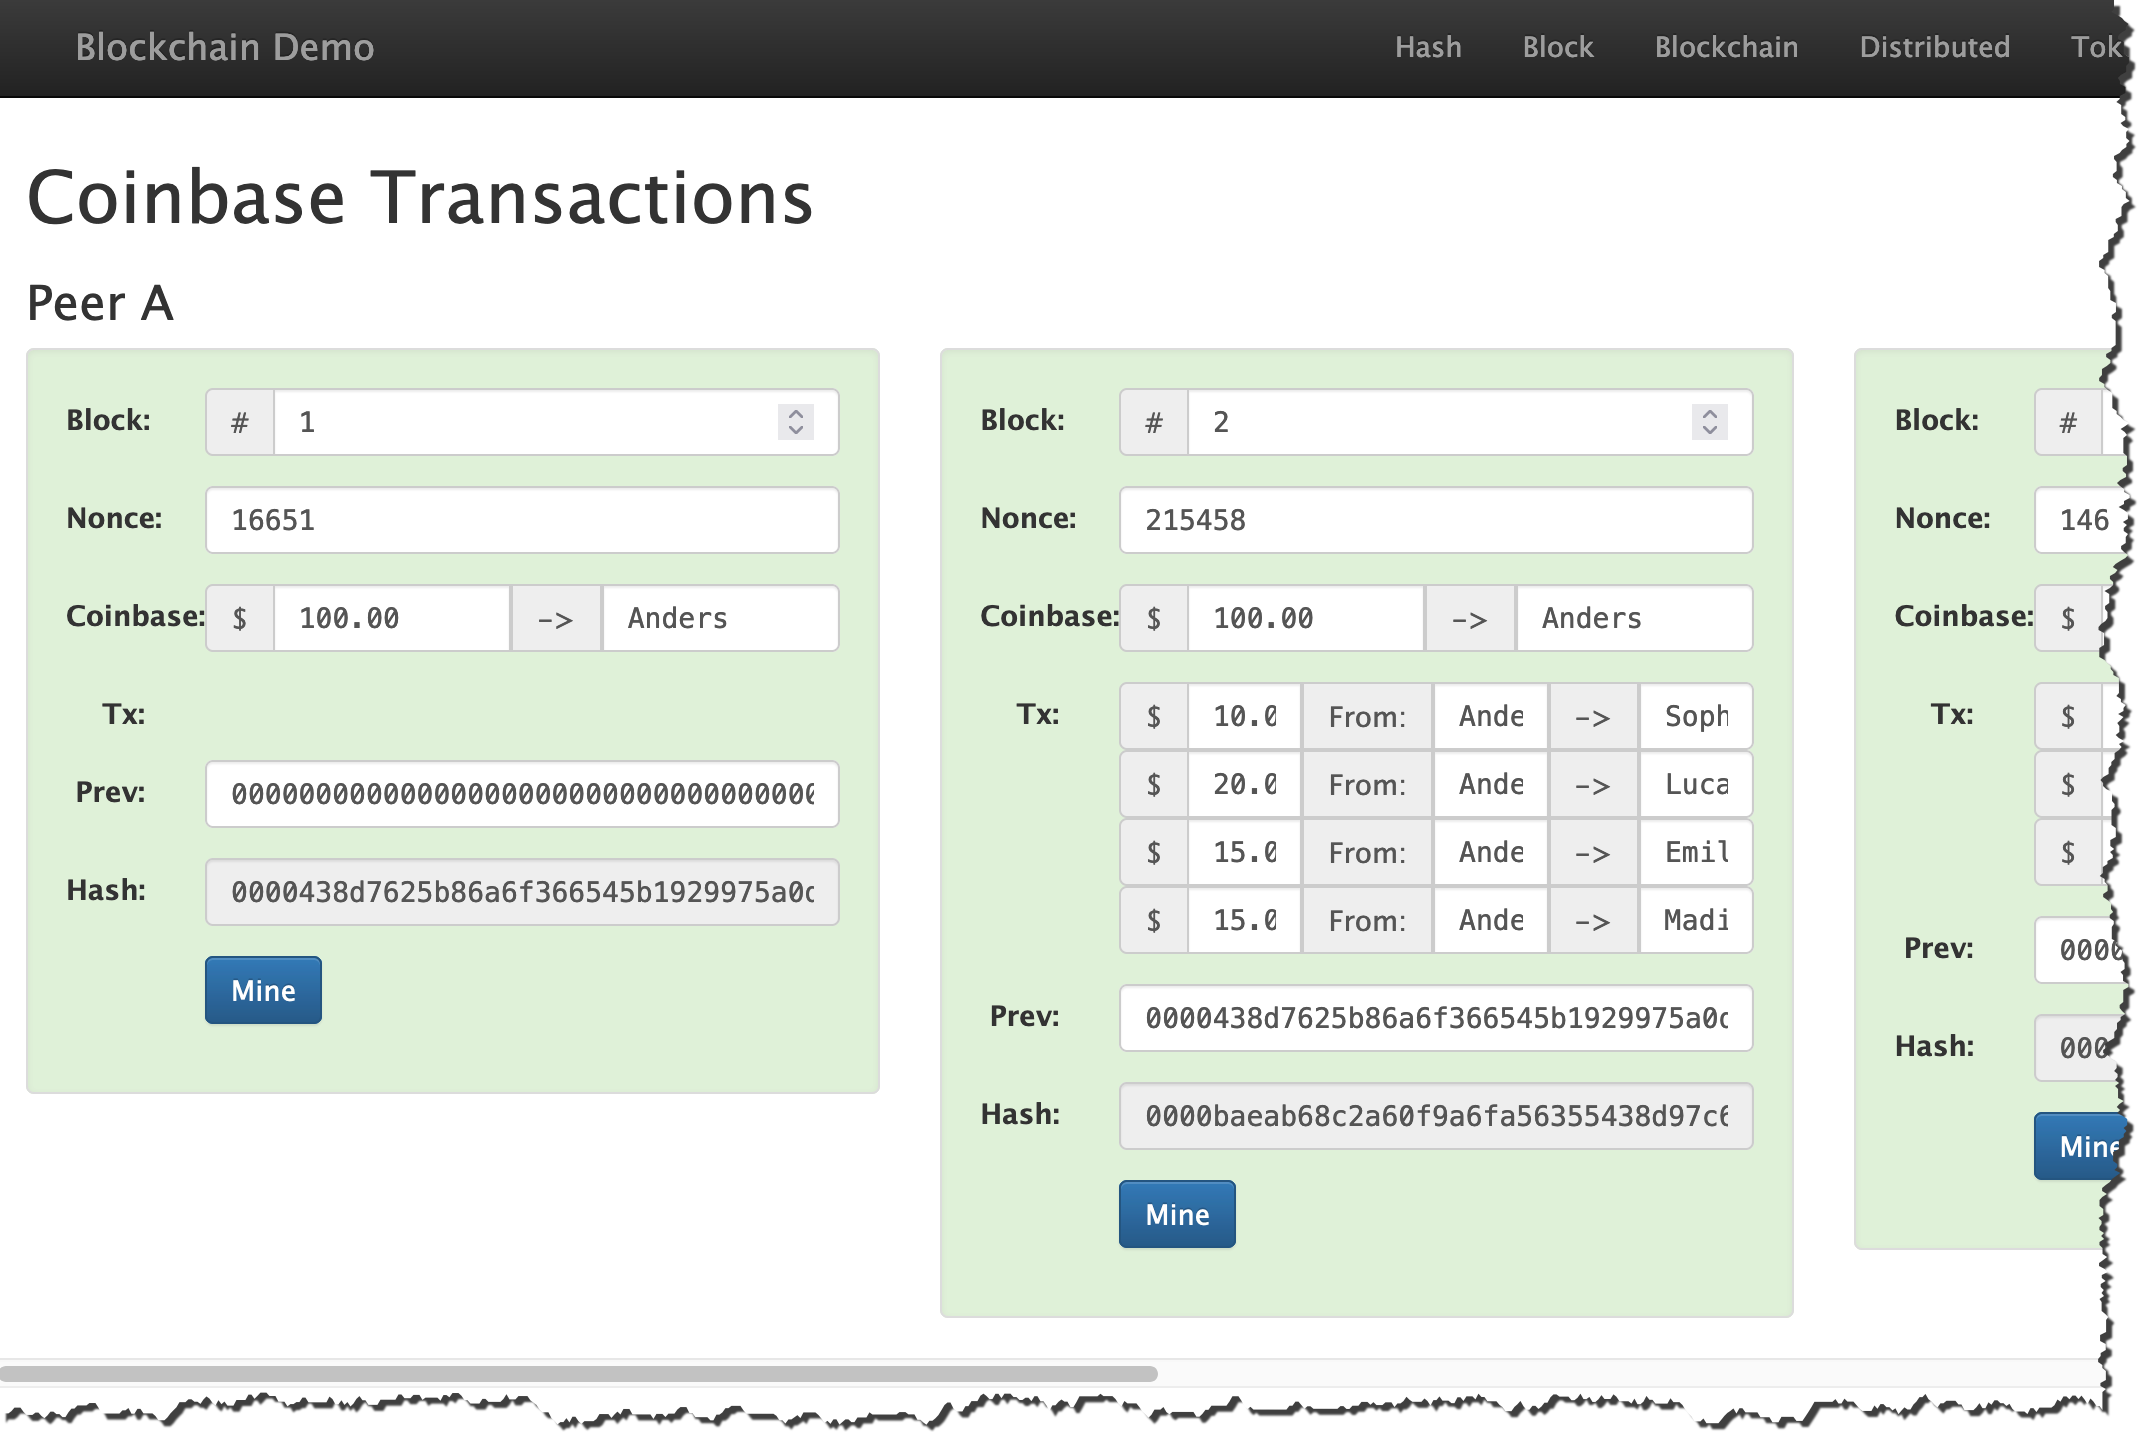The height and width of the screenshot is (1432, 2138).
Task: Click the Block 1 number stepper arrows
Action: [795, 422]
